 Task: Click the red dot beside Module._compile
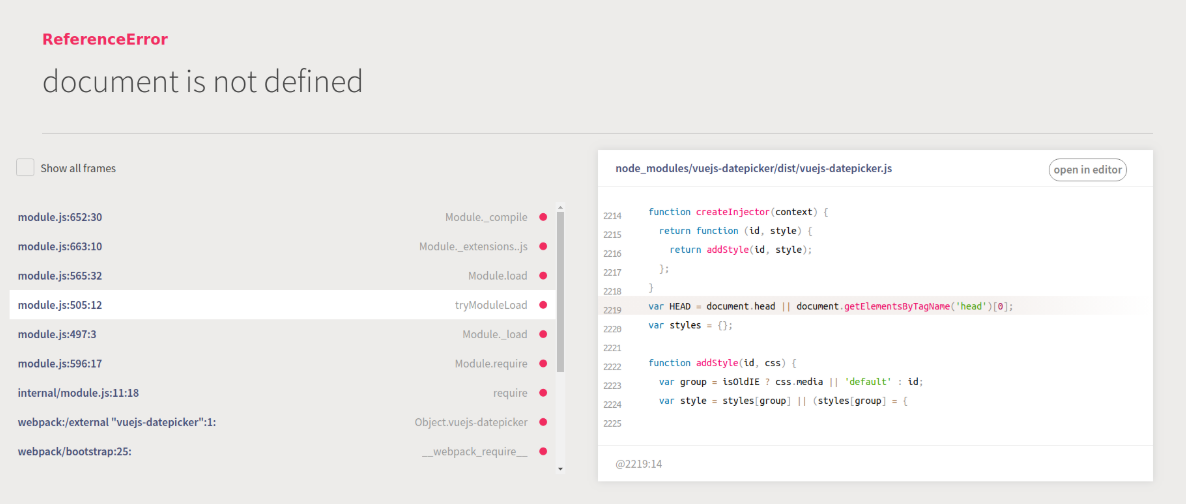point(542,217)
